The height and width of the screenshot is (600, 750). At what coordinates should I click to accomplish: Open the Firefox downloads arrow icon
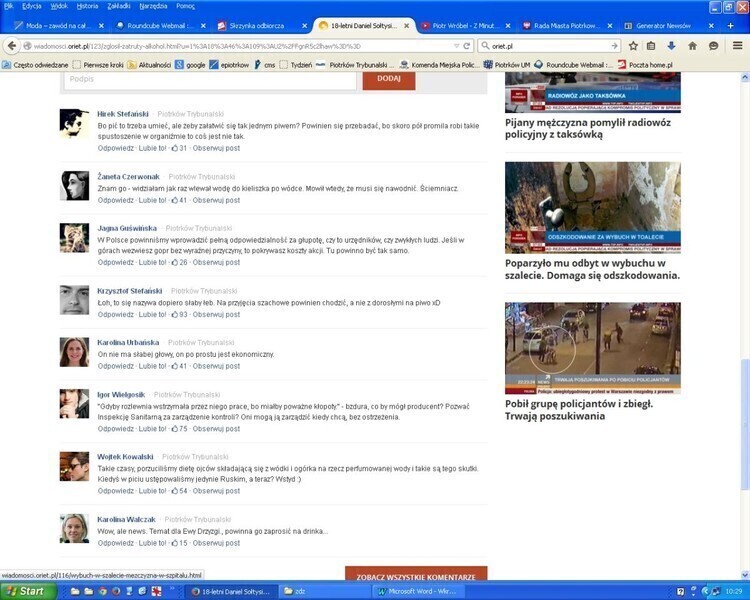[x=671, y=45]
